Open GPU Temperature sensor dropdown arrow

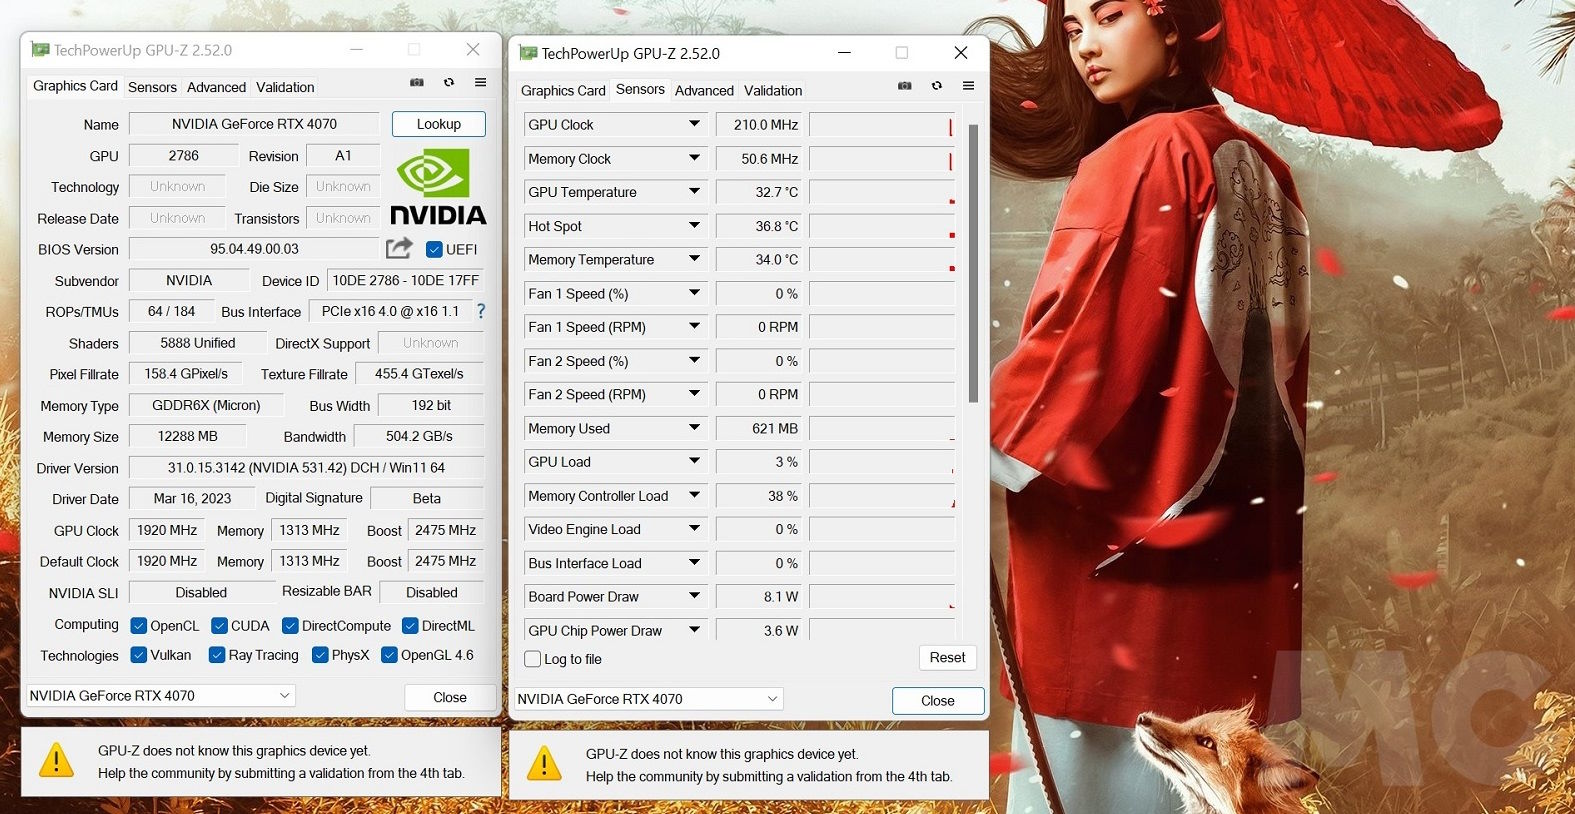[x=694, y=192]
